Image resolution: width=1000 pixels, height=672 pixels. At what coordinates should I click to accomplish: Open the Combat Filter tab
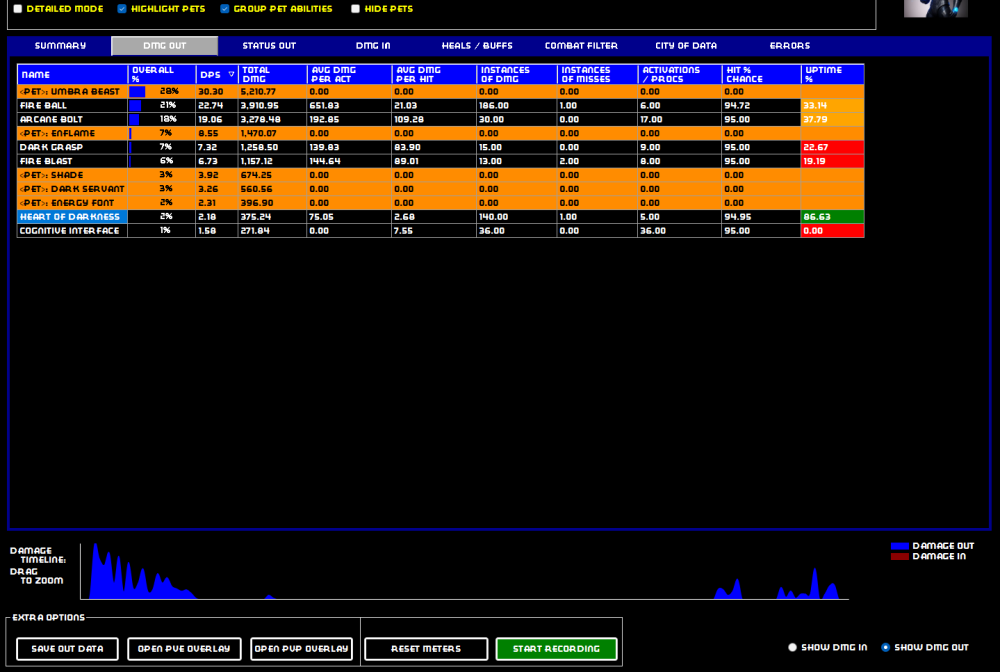pyautogui.click(x=581, y=46)
